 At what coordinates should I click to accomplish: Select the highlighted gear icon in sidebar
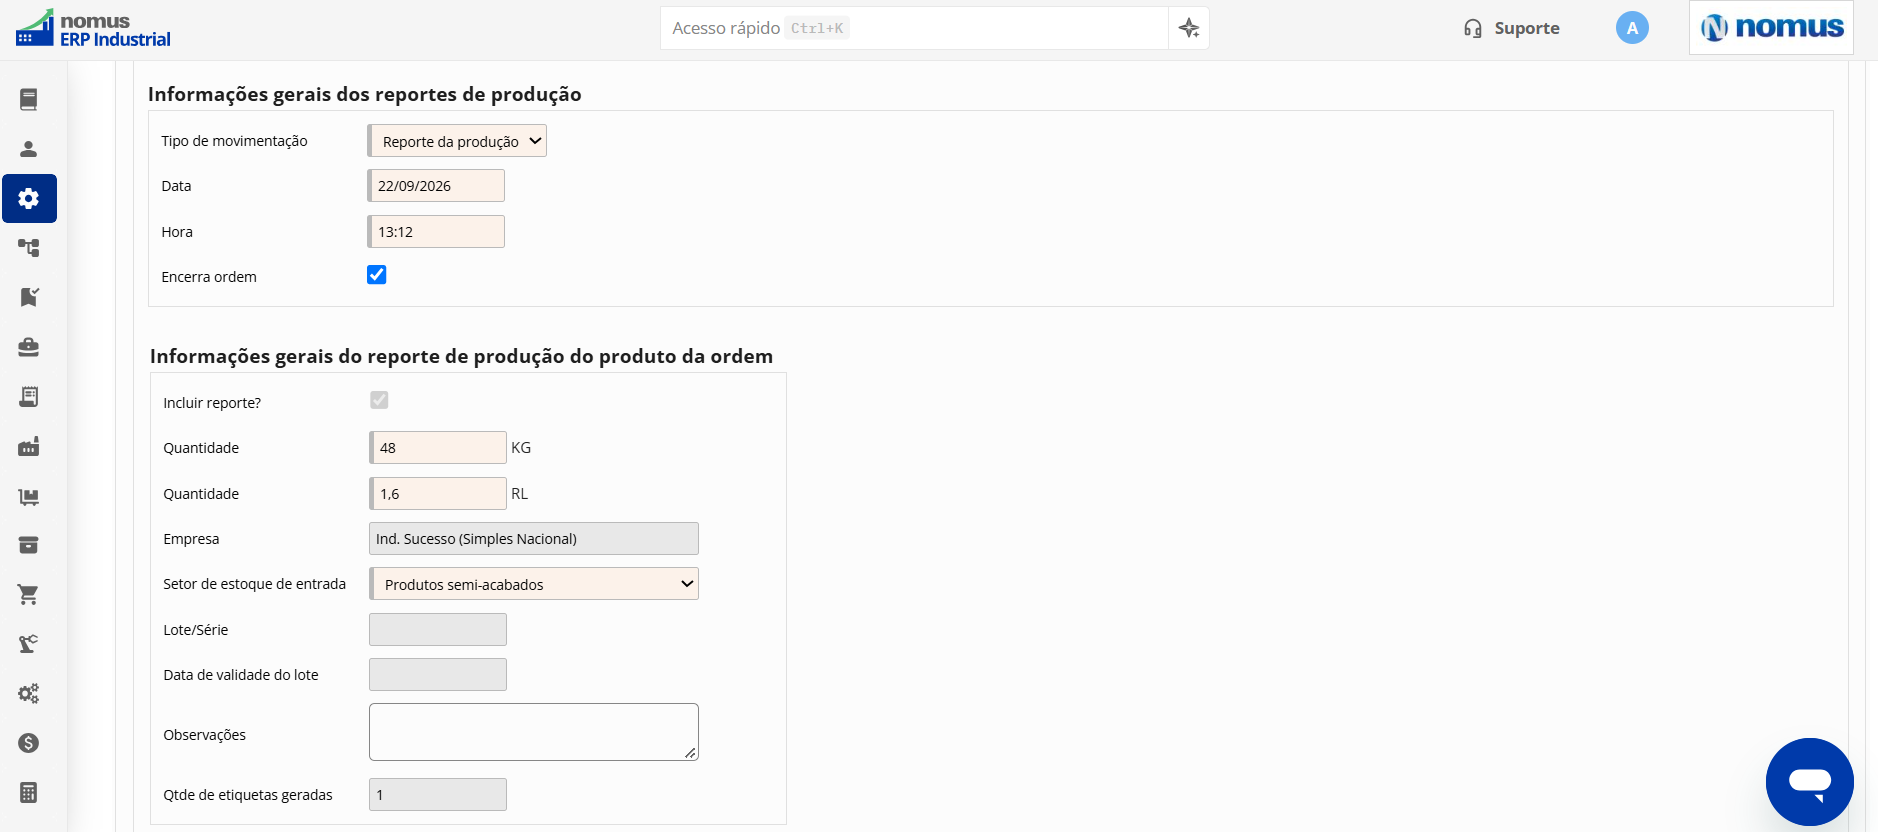[x=29, y=198]
